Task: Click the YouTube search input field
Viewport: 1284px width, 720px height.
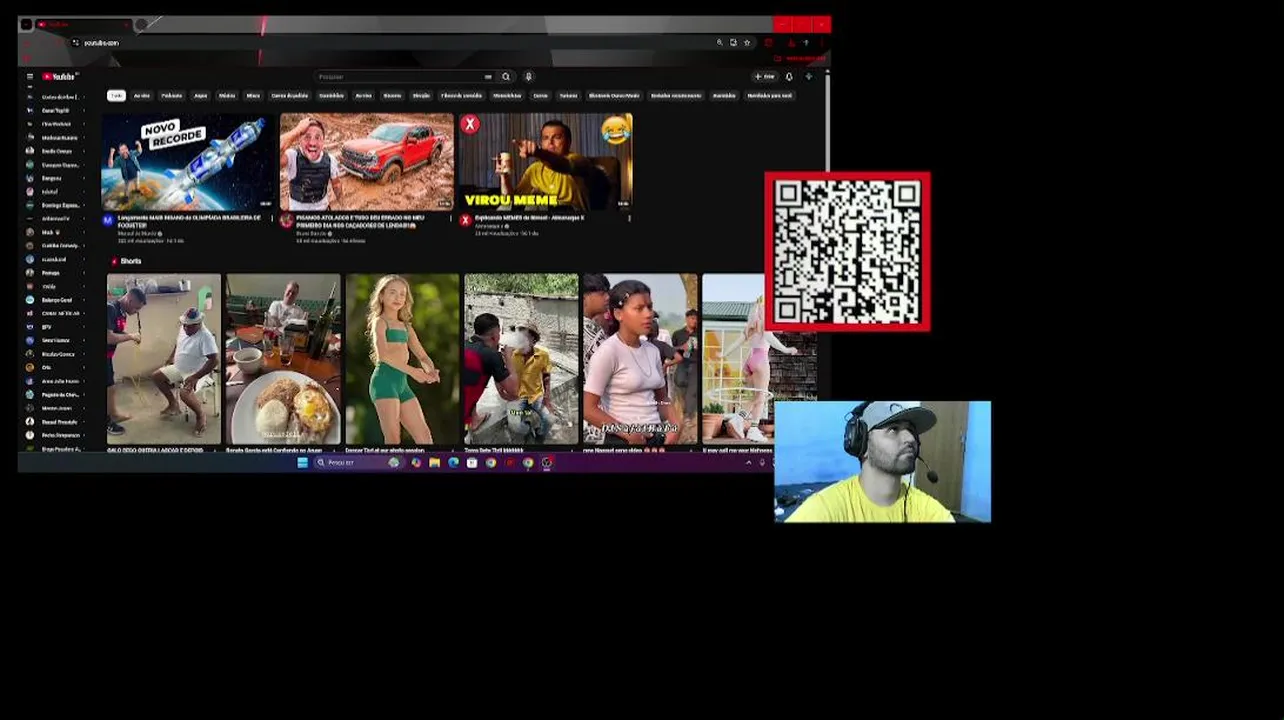Action: [399, 76]
